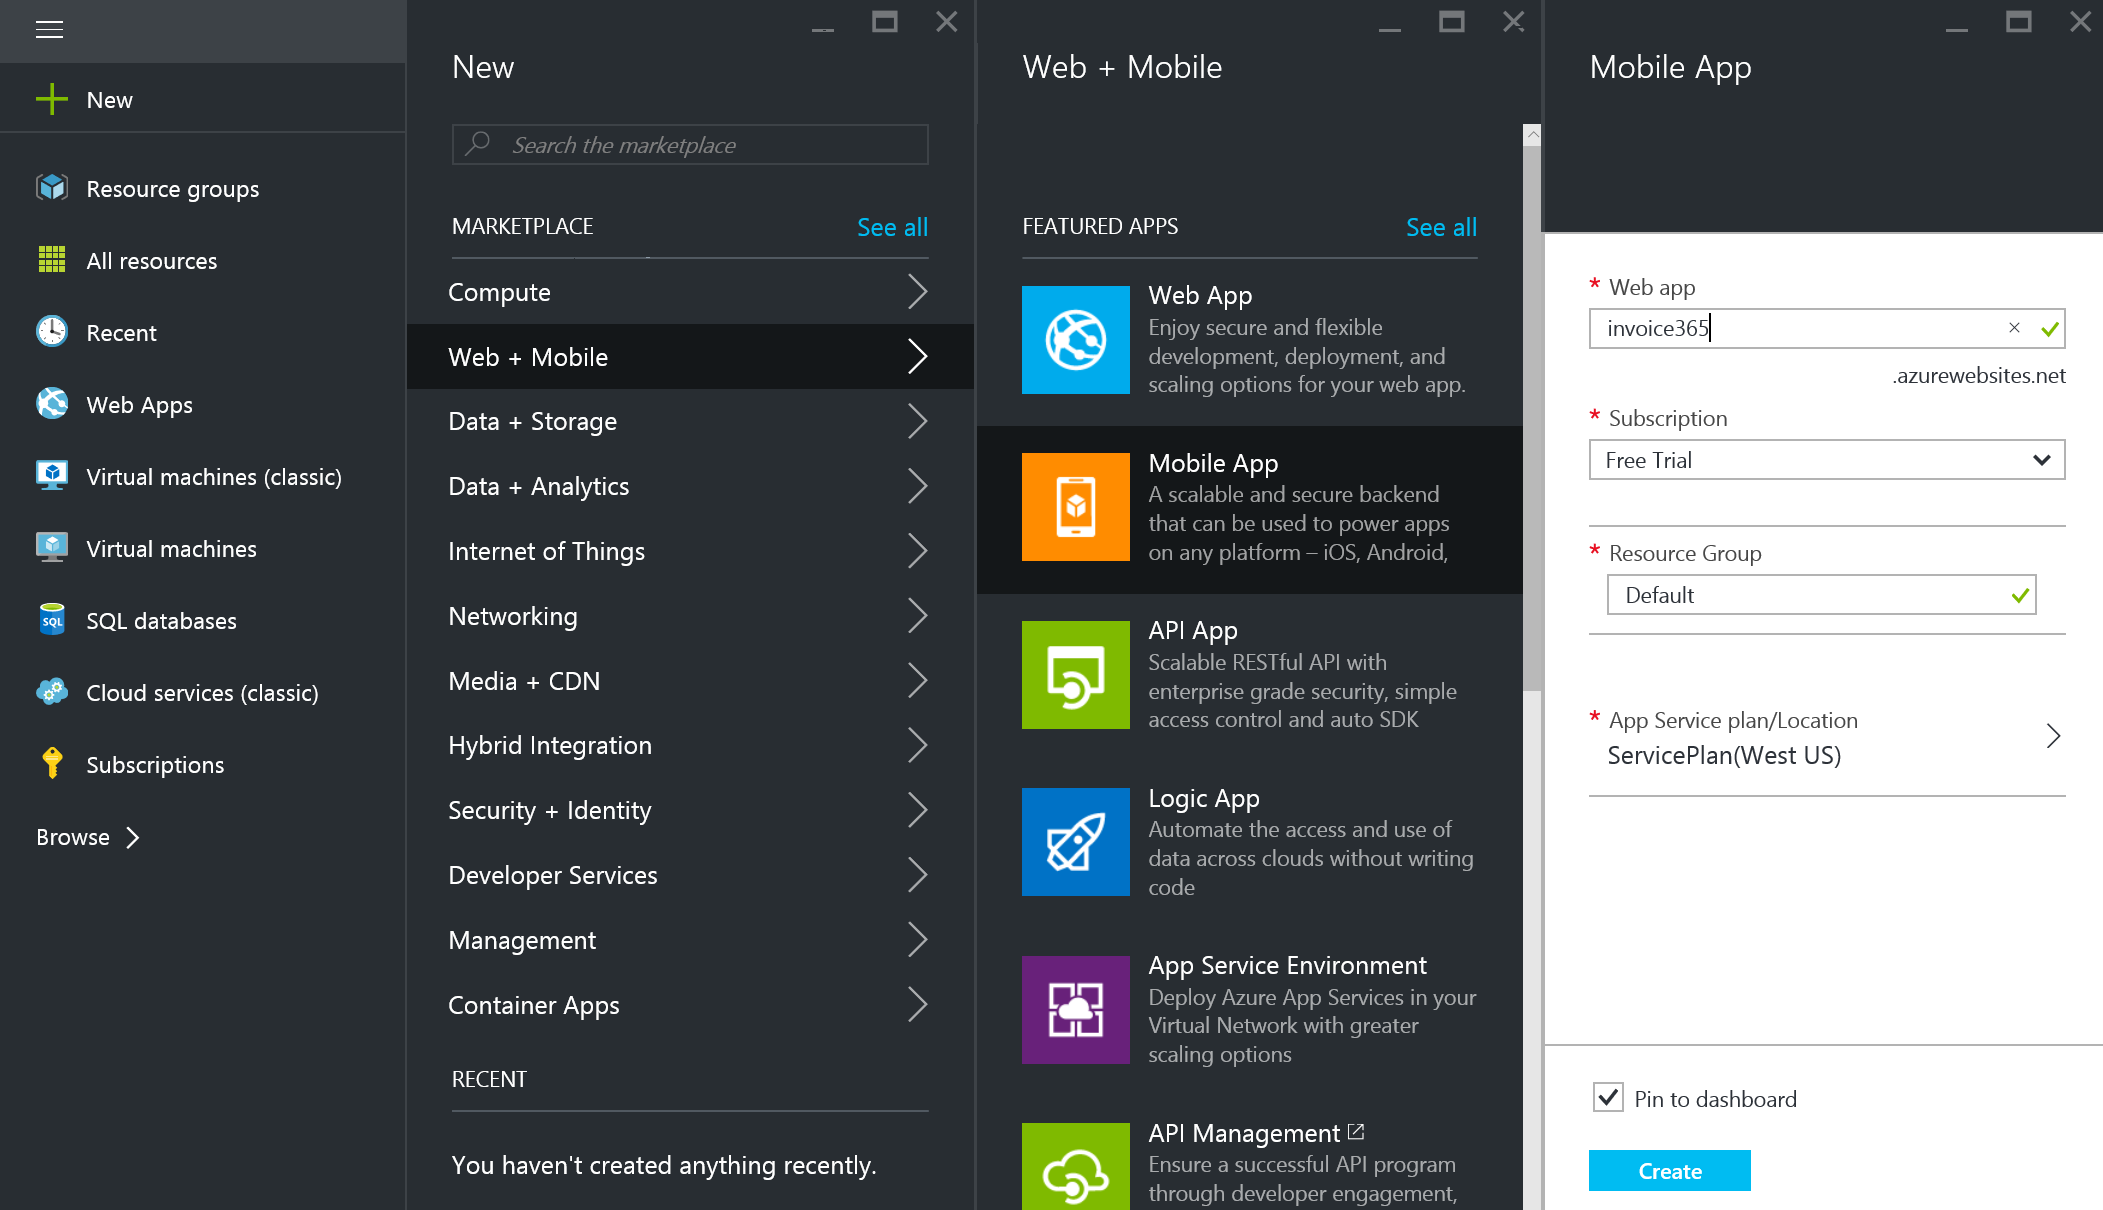Click the API Management title
Screen dimensions: 2103x1210
pyautogui.click(x=1244, y=1133)
